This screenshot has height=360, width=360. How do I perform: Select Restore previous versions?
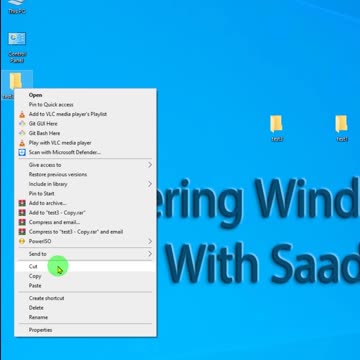click(85, 175)
